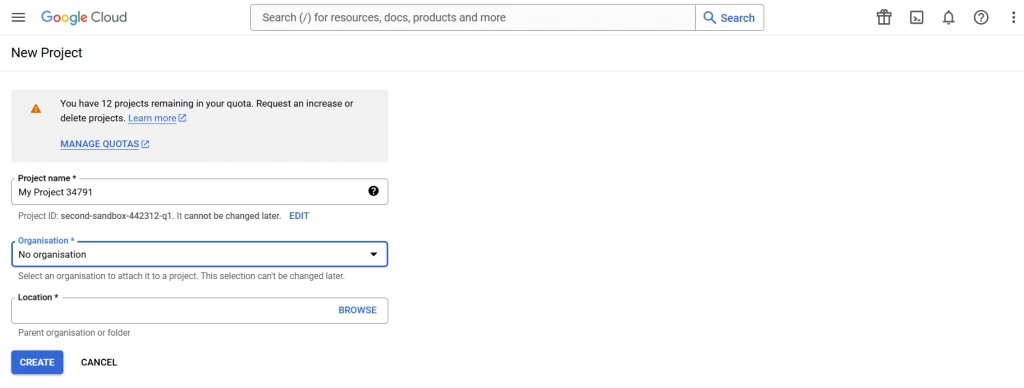1024x388 pixels.
Task: Click the Project name help icon
Action: tap(374, 191)
